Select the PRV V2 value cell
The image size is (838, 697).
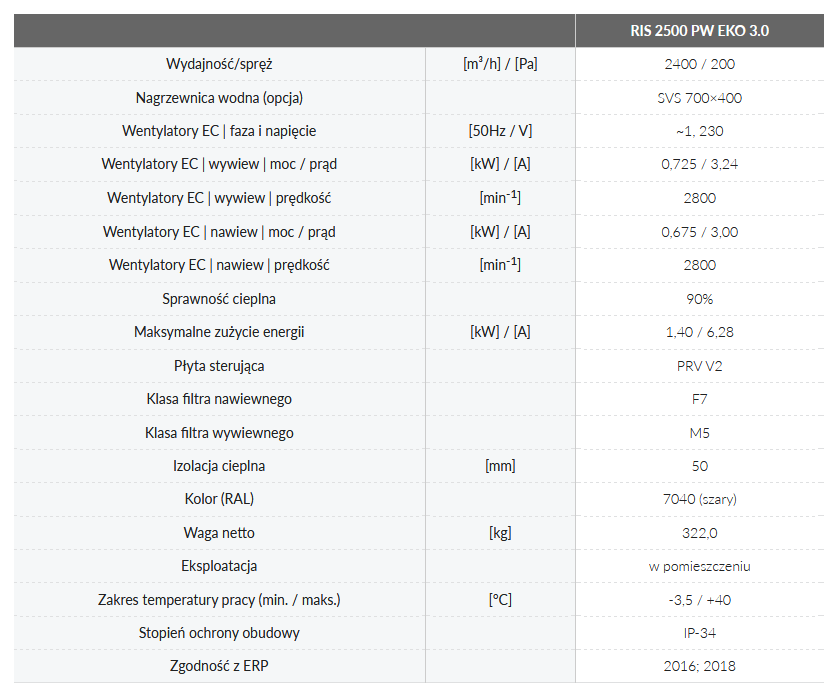pyautogui.click(x=699, y=366)
